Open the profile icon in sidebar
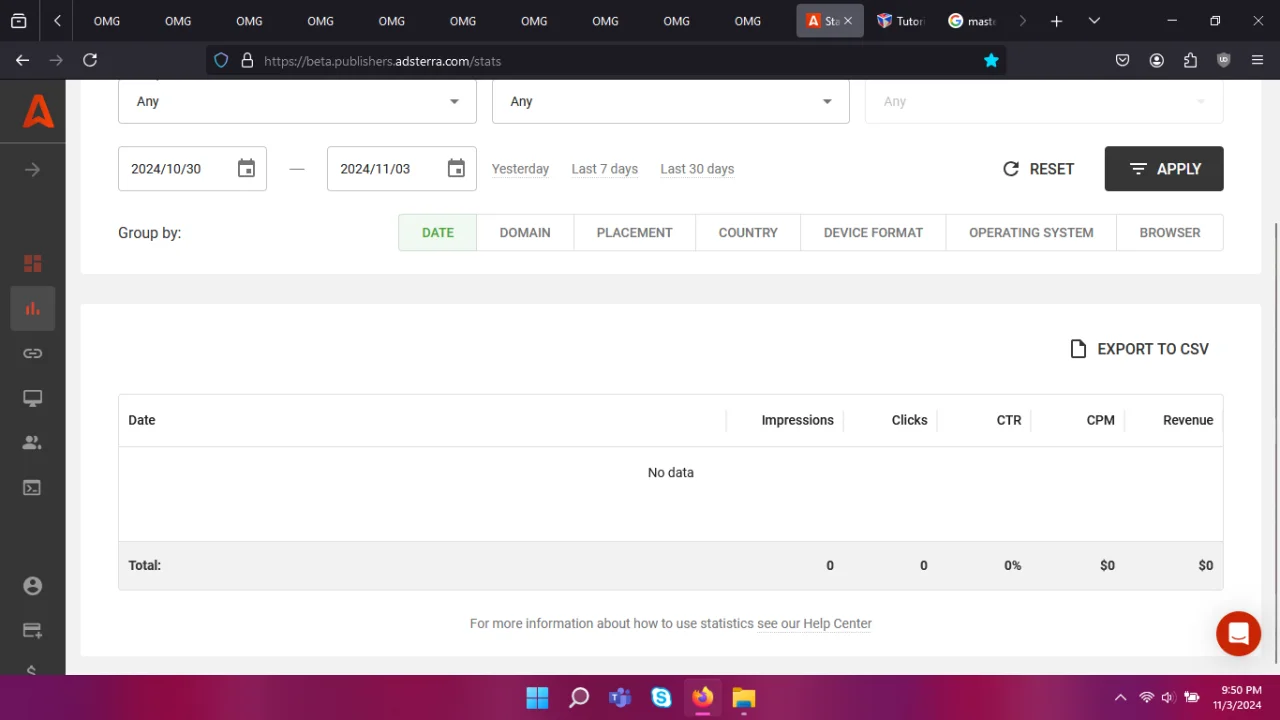This screenshot has height=720, width=1280. (x=33, y=586)
